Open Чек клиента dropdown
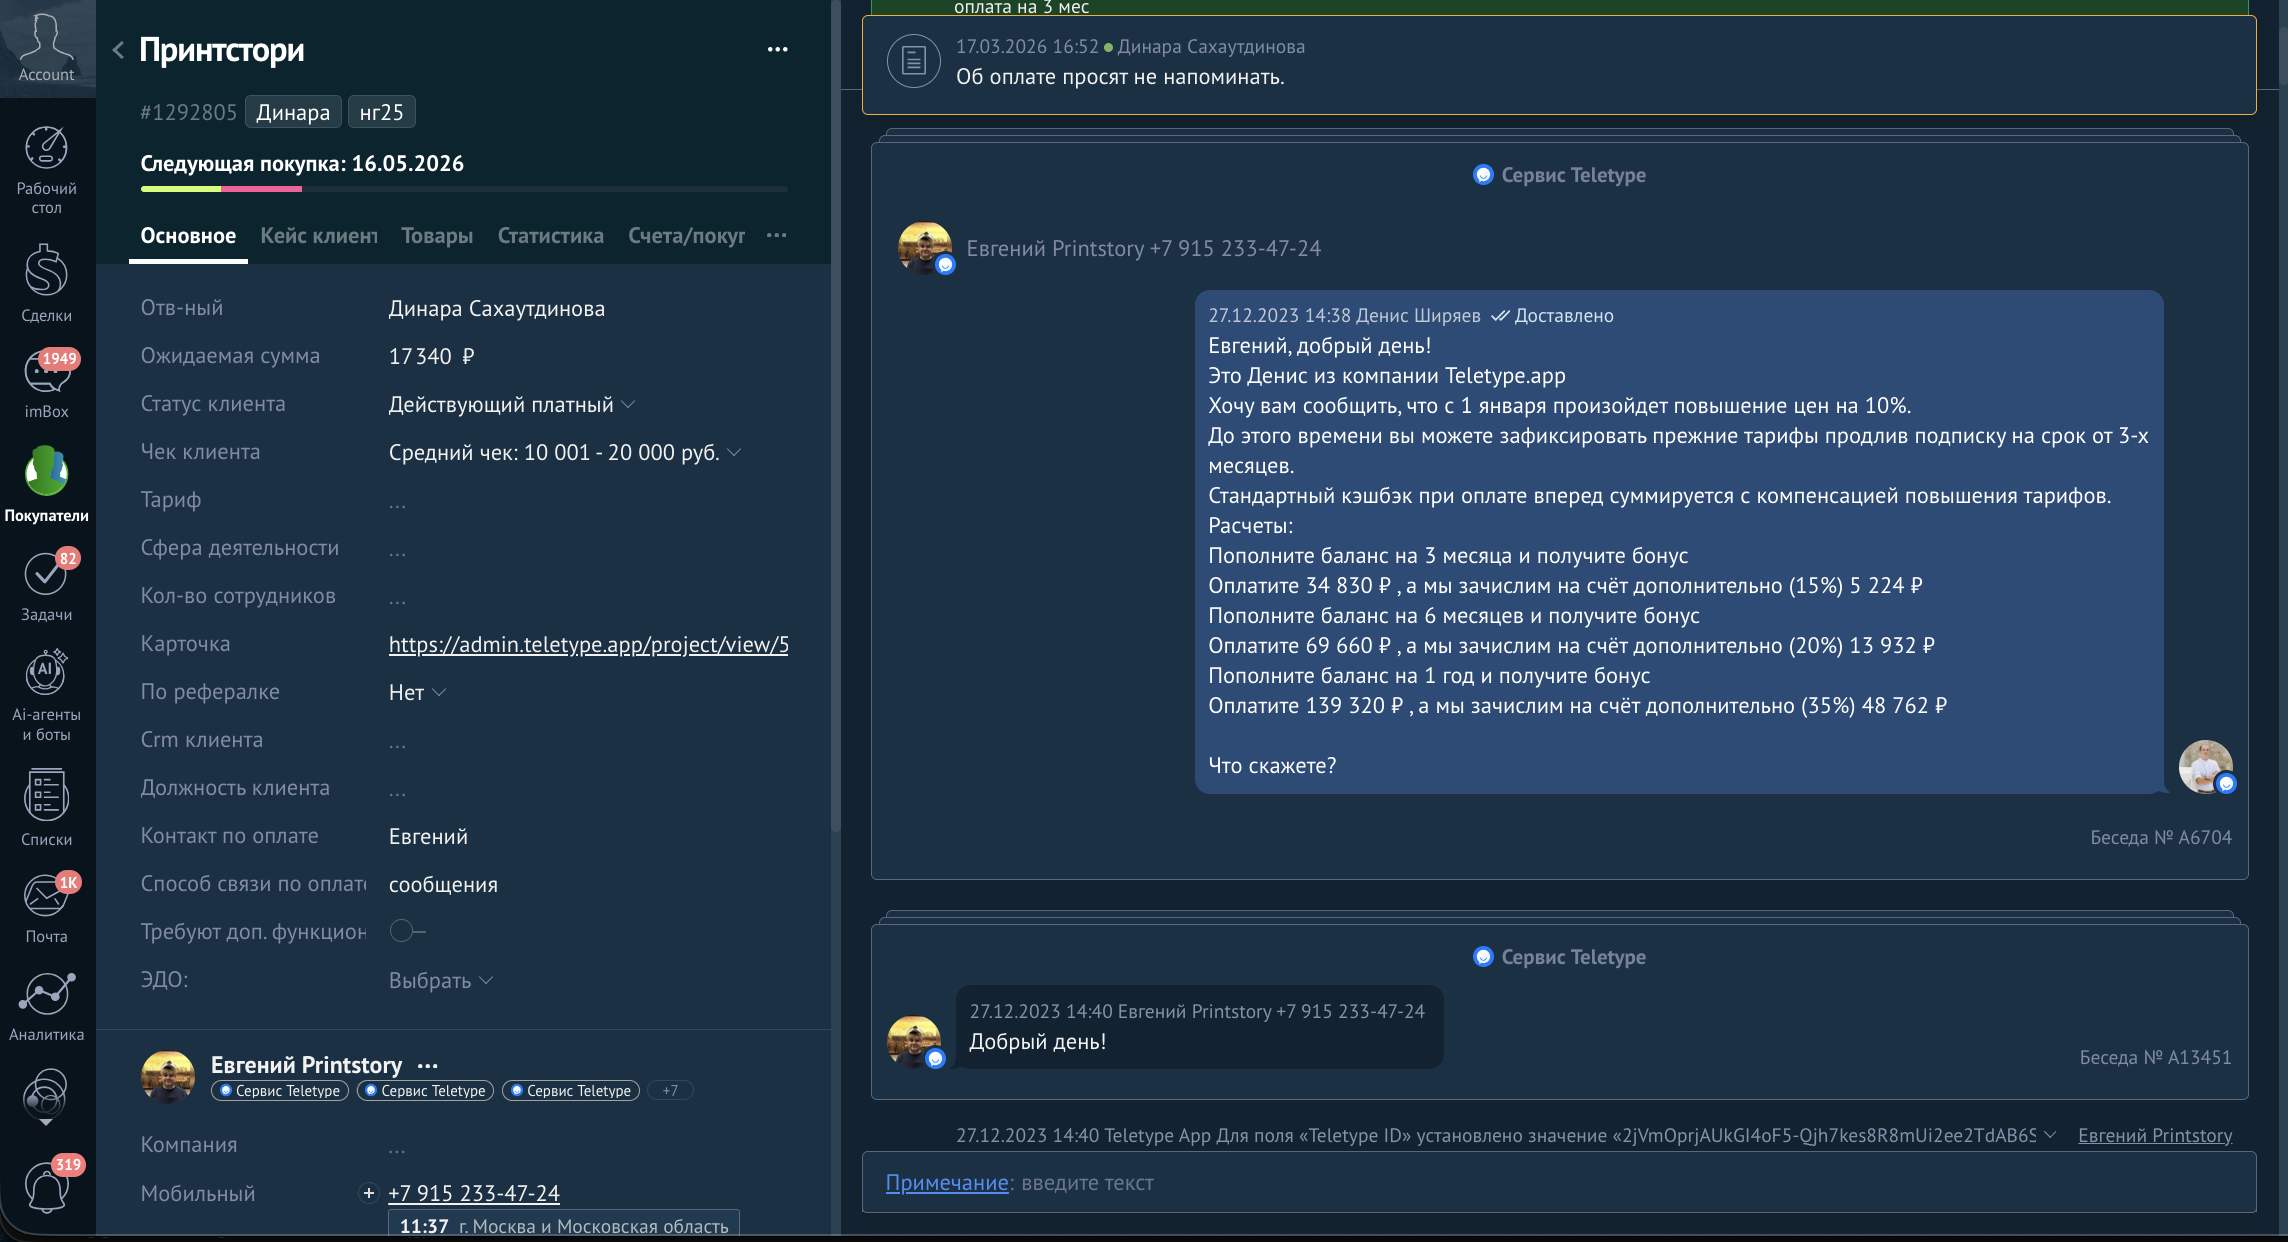The height and width of the screenshot is (1242, 2288). (565, 453)
